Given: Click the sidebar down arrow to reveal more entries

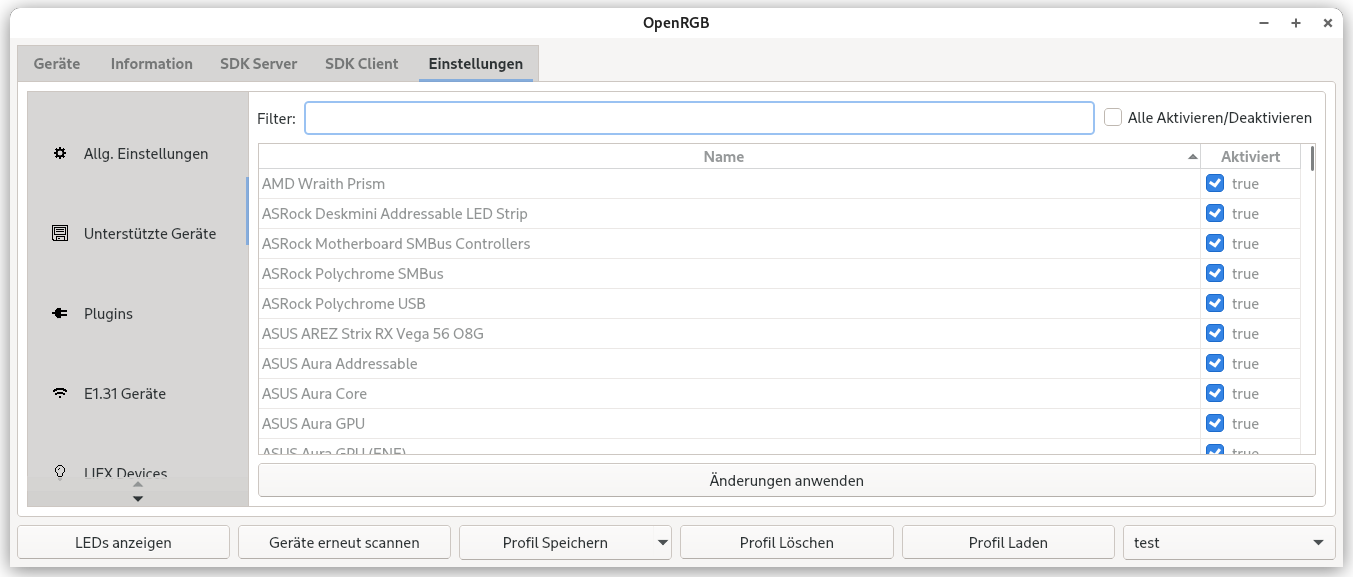Looking at the screenshot, I should point(138,497).
